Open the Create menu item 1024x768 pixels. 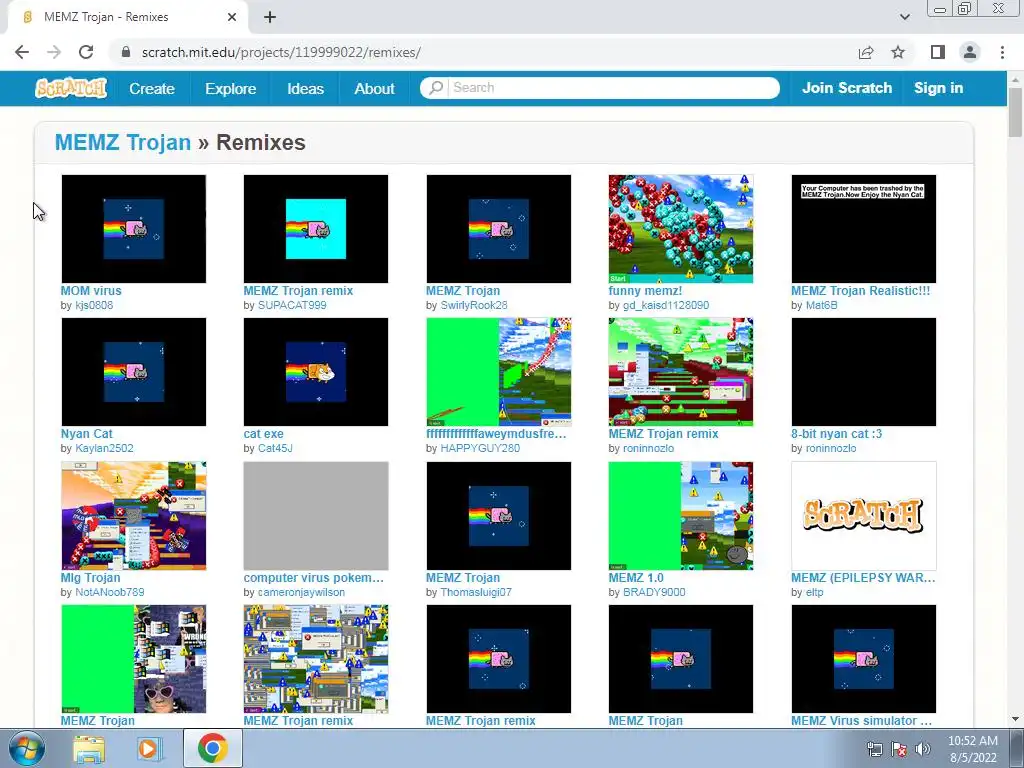pyautogui.click(x=152, y=88)
